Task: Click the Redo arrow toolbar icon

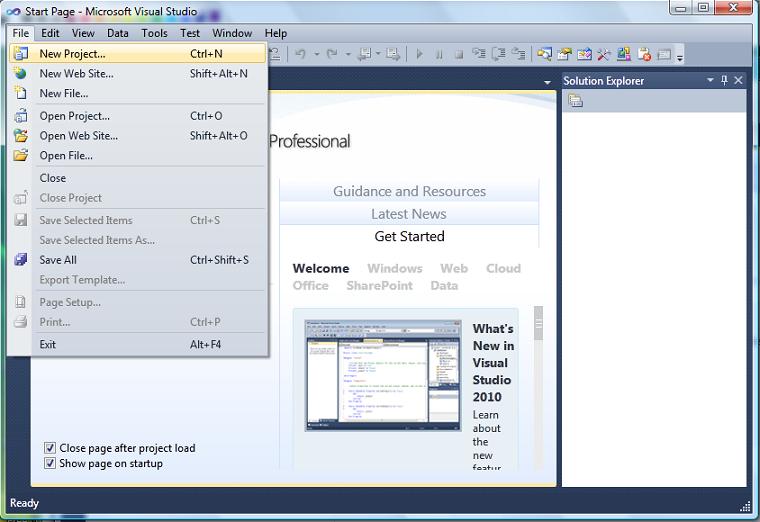Action: point(332,54)
